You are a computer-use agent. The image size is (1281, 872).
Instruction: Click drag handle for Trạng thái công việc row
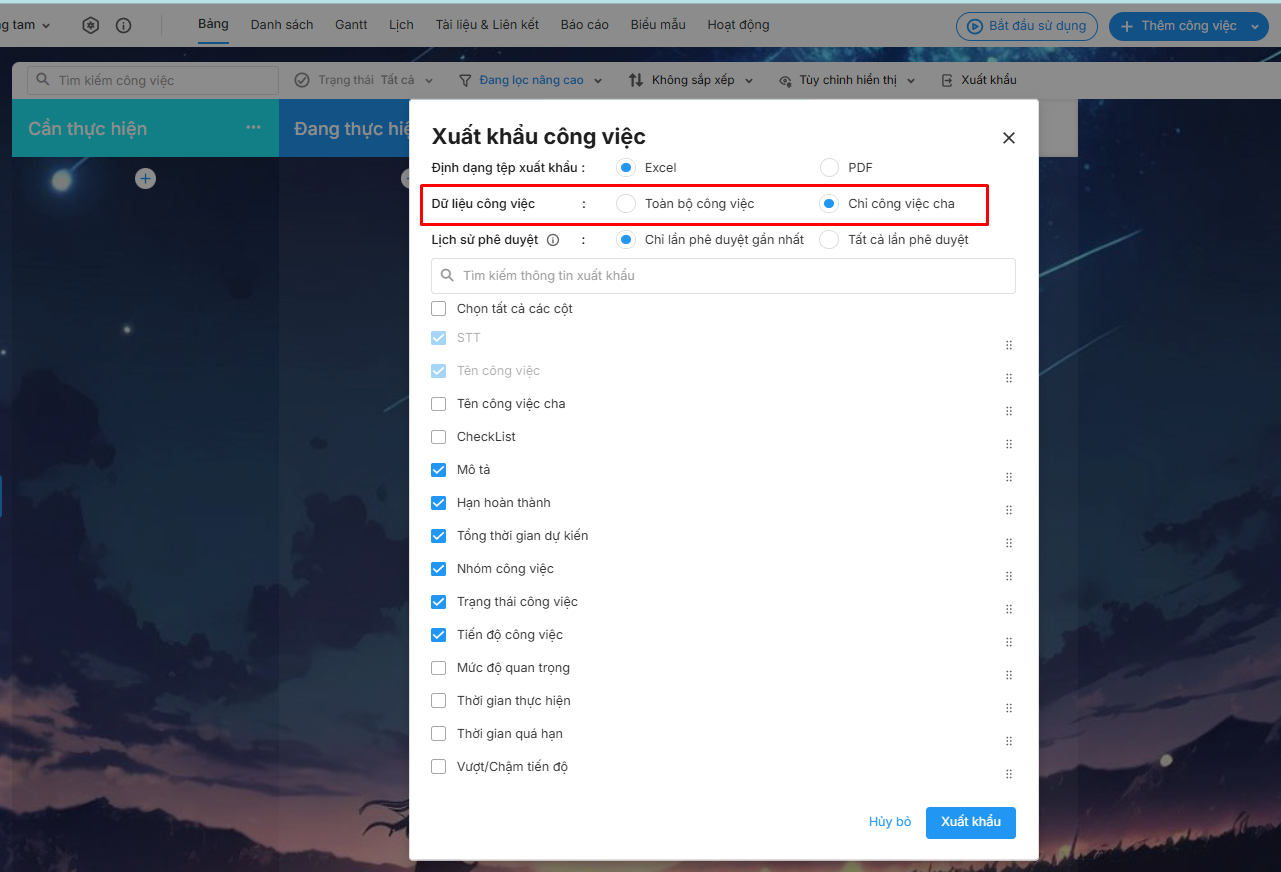pyautogui.click(x=1009, y=609)
